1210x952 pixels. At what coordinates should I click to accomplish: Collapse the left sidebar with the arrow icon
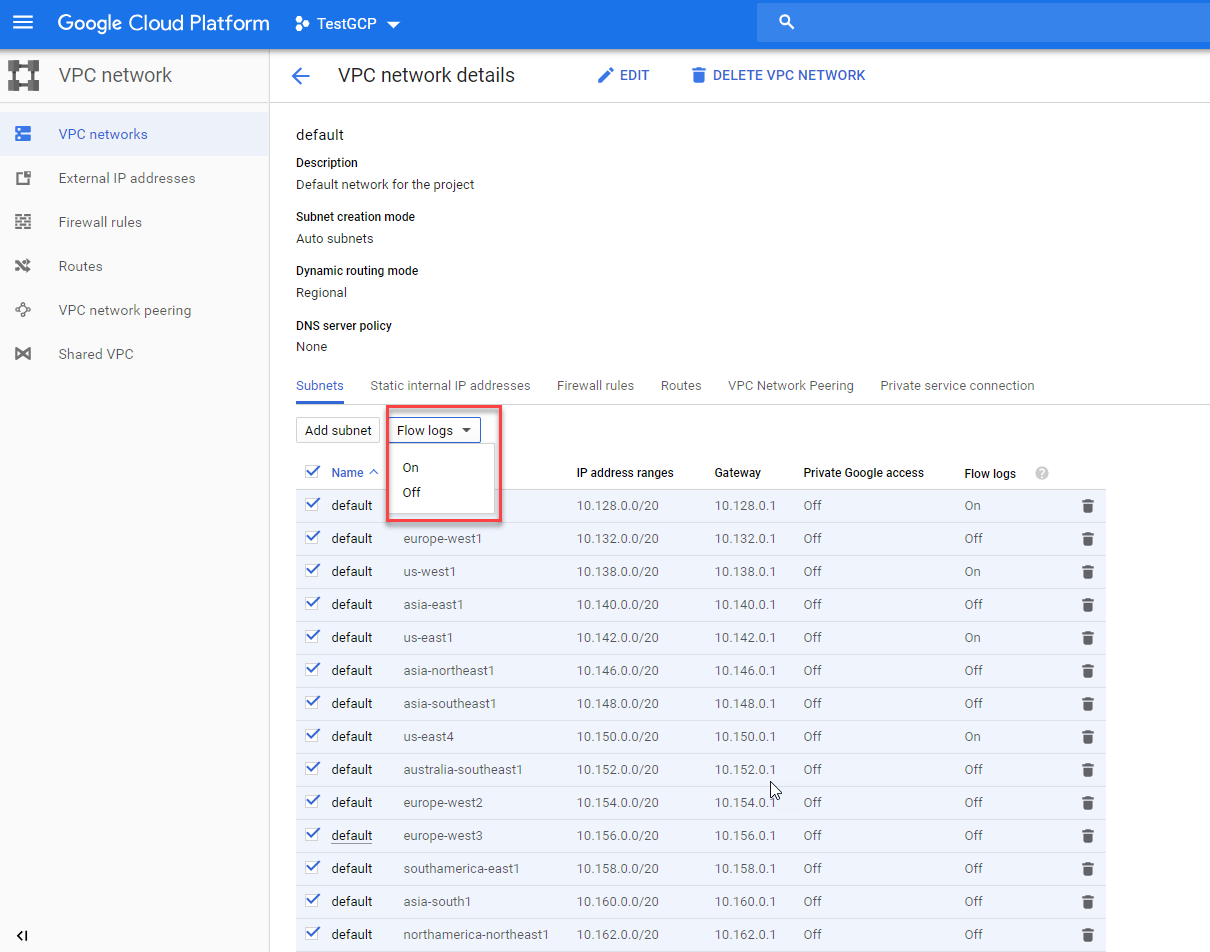(x=22, y=936)
